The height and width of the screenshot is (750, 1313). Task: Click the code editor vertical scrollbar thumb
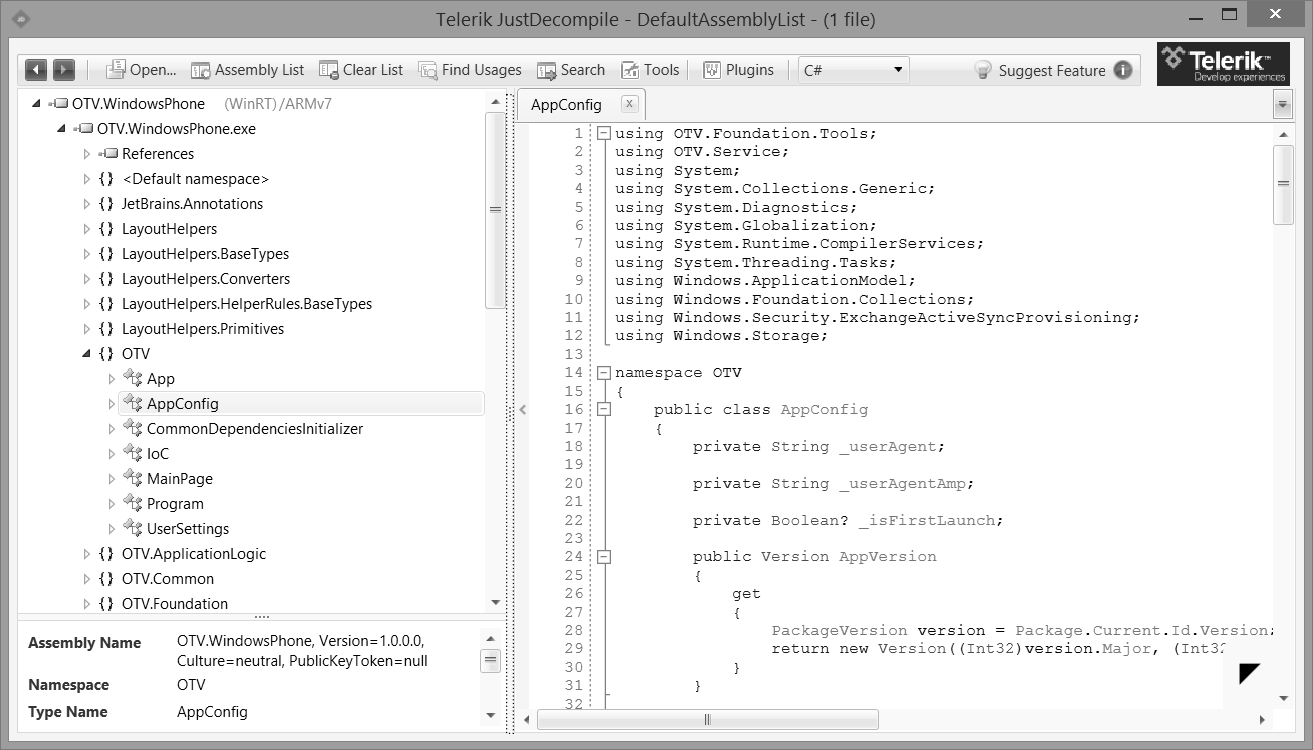click(1283, 184)
